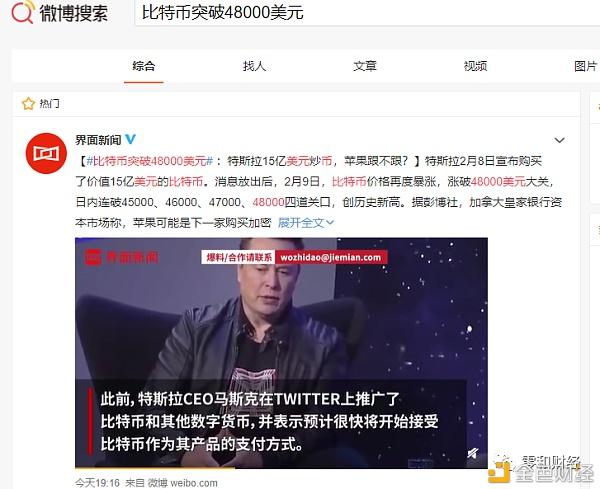Image resolution: width=600 pixels, height=489 pixels.
Task: Click the video corner icon at bottom right
Action: (x=473, y=454)
